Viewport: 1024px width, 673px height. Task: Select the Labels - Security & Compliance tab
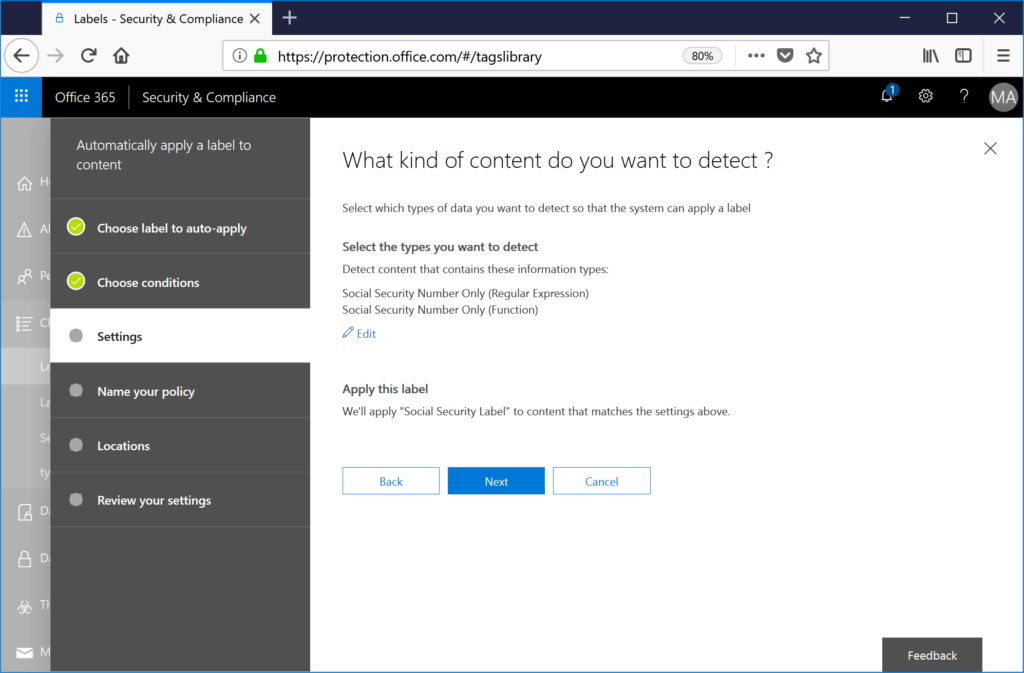155,17
